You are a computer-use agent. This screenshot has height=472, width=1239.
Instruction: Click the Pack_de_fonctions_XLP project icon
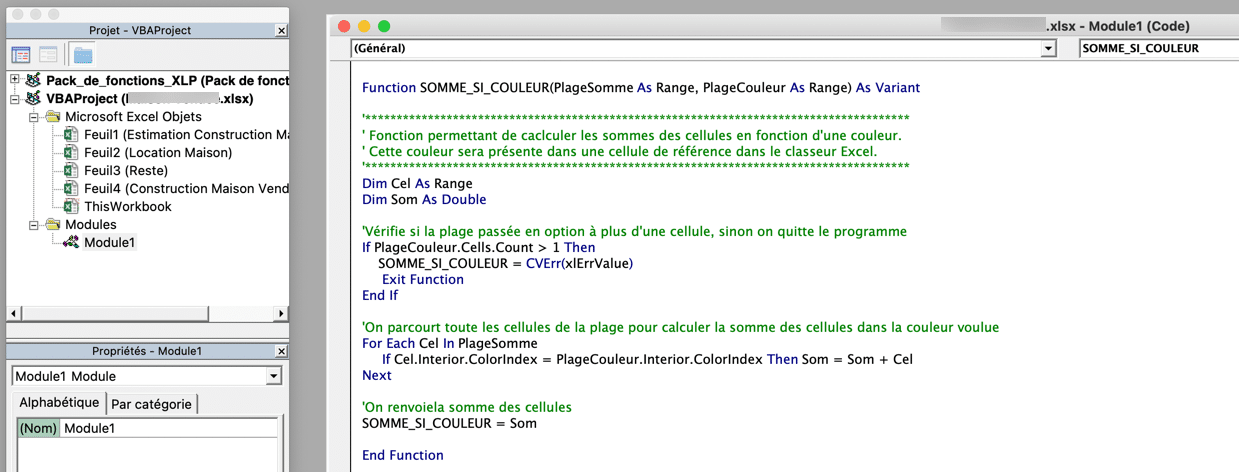(34, 80)
